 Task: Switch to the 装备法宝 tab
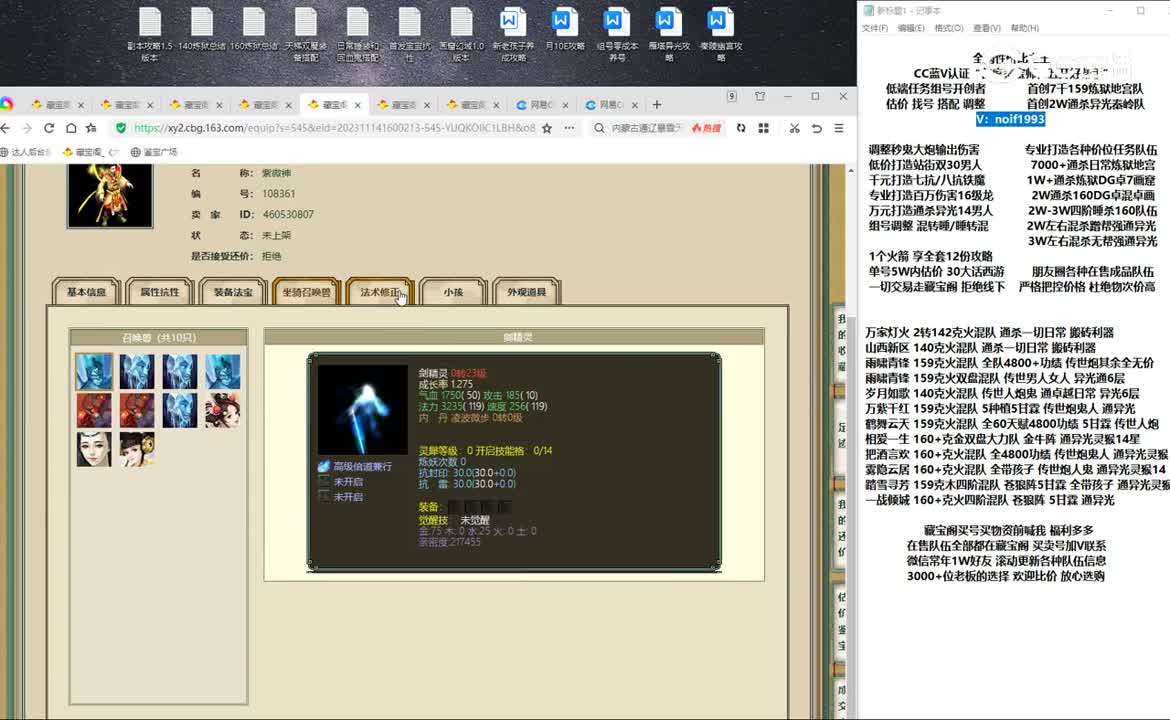click(x=233, y=292)
